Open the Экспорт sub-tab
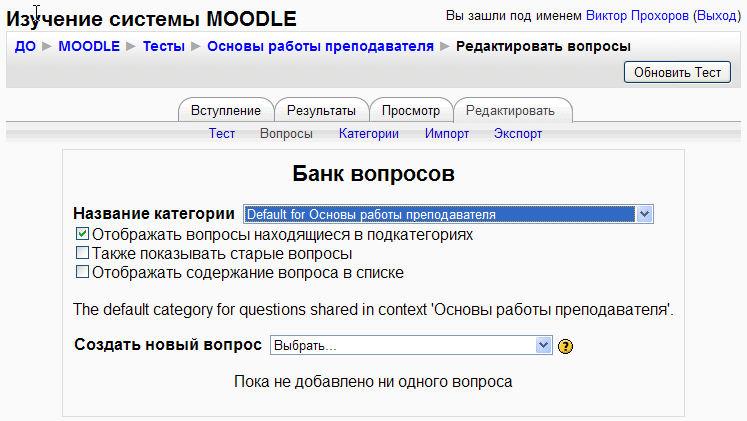The width and height of the screenshot is (747, 421). pos(518,134)
